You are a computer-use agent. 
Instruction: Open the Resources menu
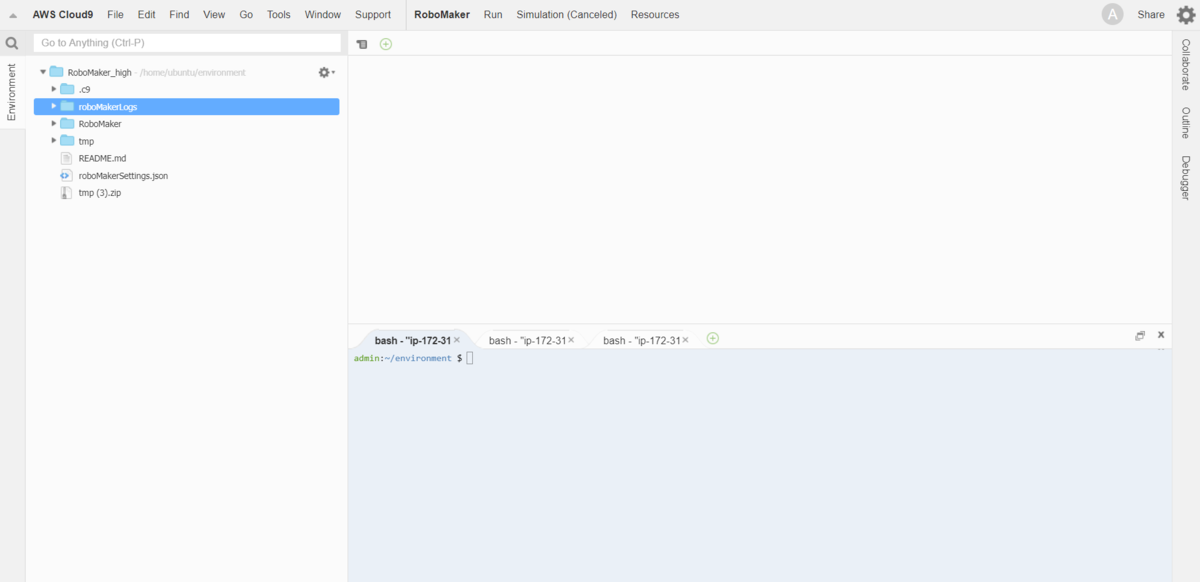655,15
